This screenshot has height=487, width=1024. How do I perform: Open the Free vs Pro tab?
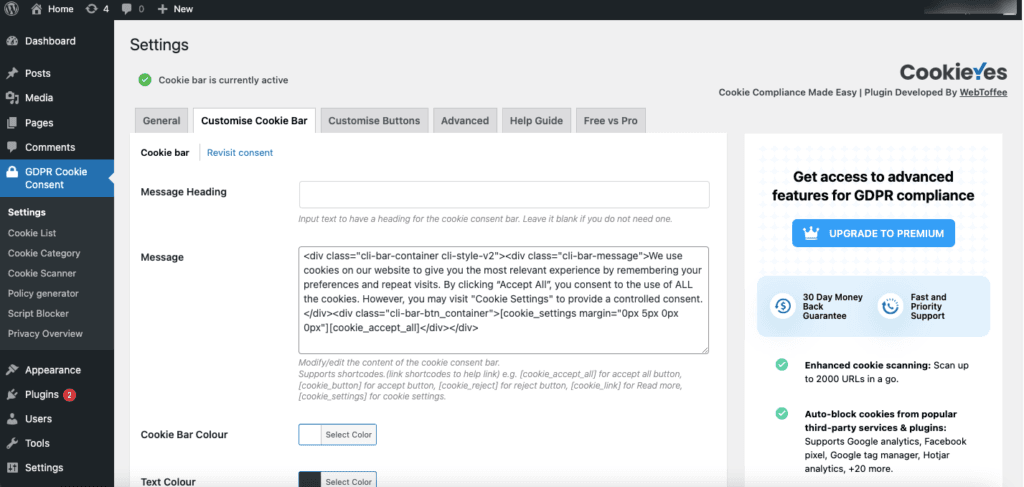pos(611,121)
